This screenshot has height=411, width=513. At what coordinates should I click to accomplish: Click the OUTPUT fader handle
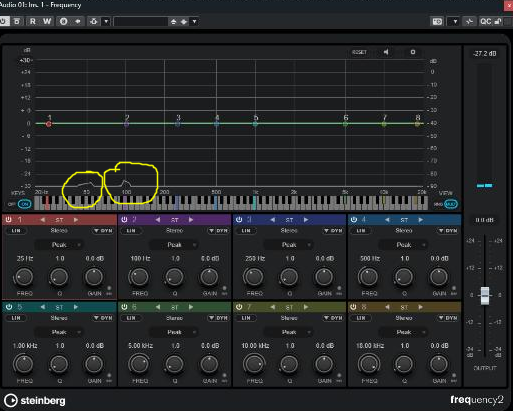485,295
